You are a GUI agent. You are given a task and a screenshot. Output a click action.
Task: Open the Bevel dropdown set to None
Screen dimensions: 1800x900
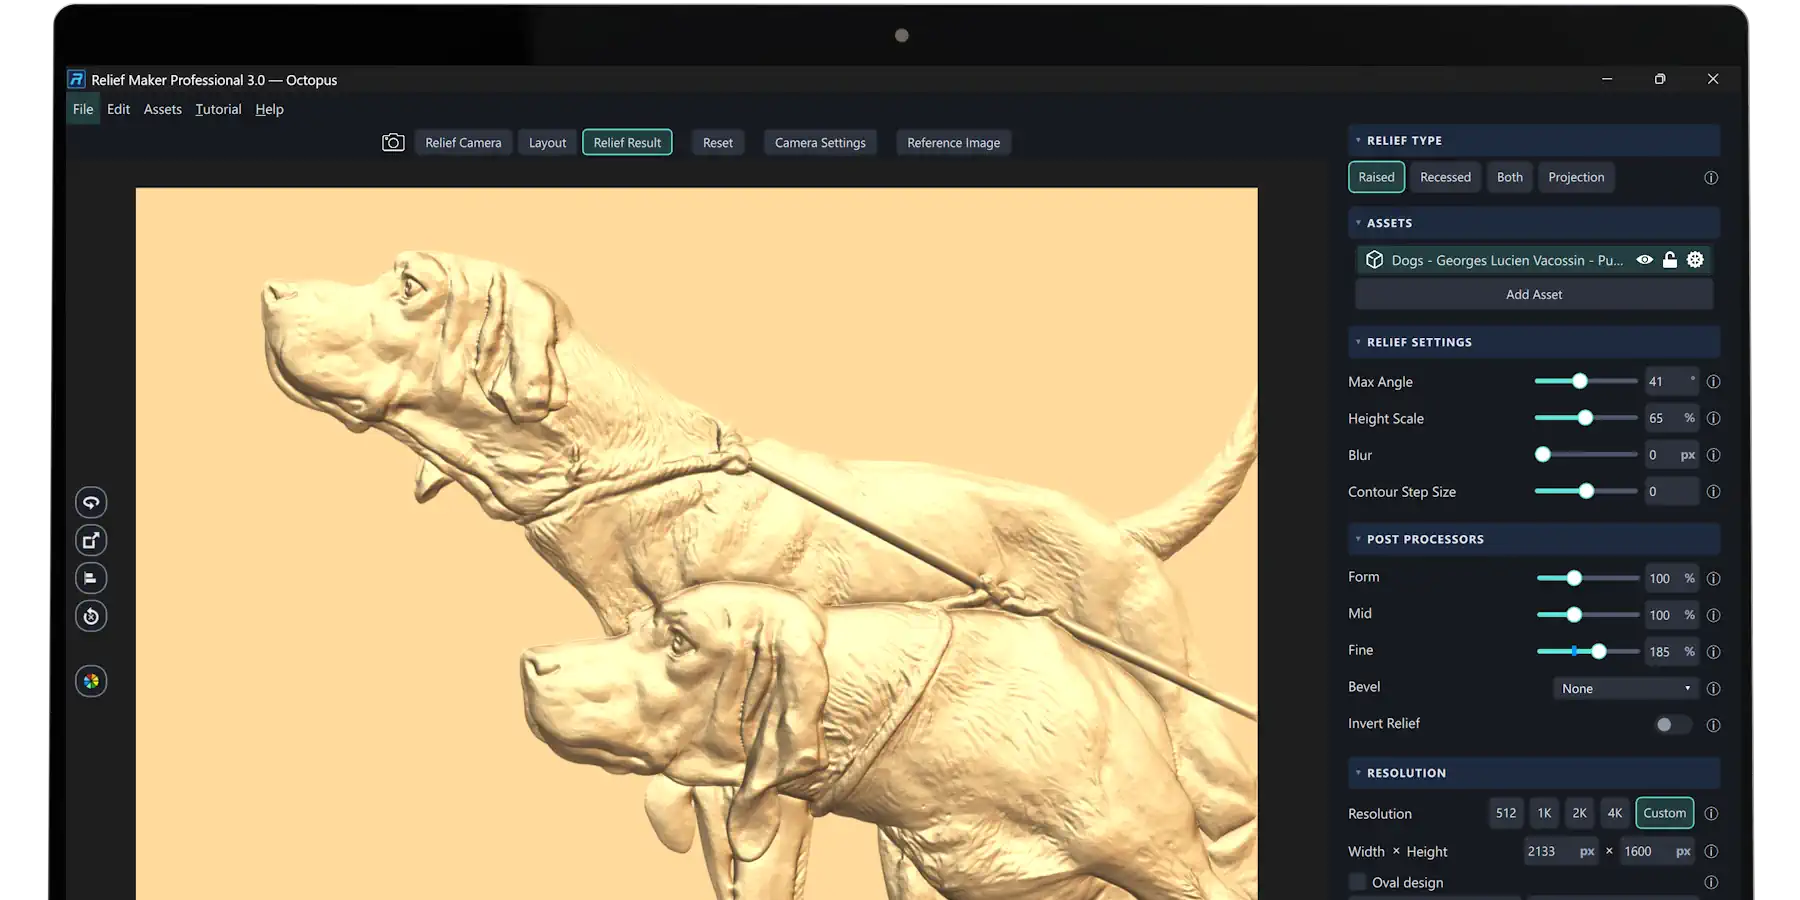1625,688
